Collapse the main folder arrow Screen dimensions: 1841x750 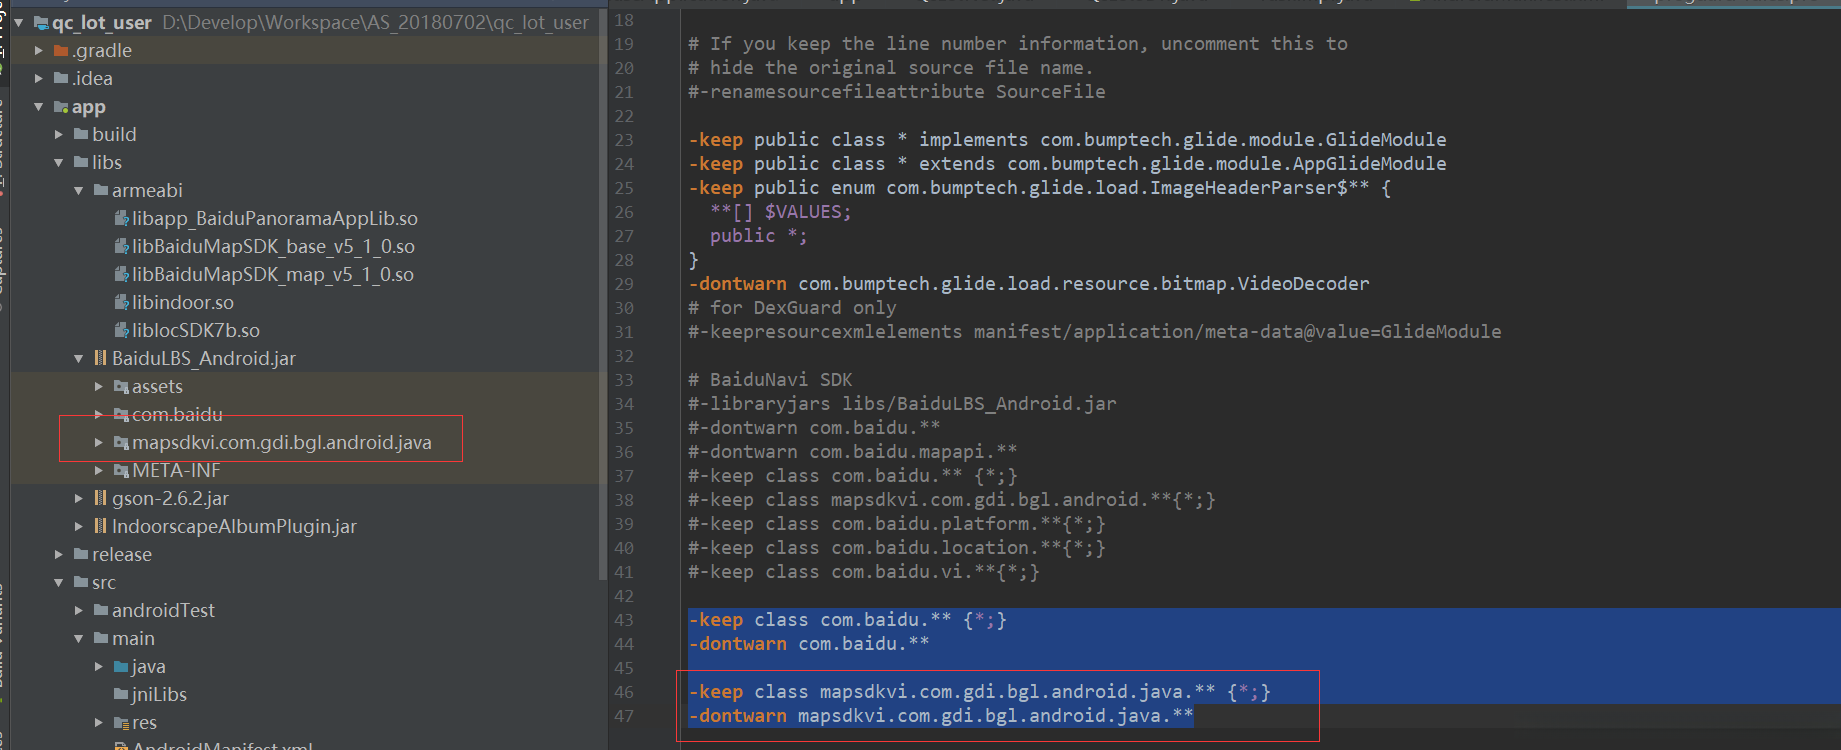click(79, 638)
